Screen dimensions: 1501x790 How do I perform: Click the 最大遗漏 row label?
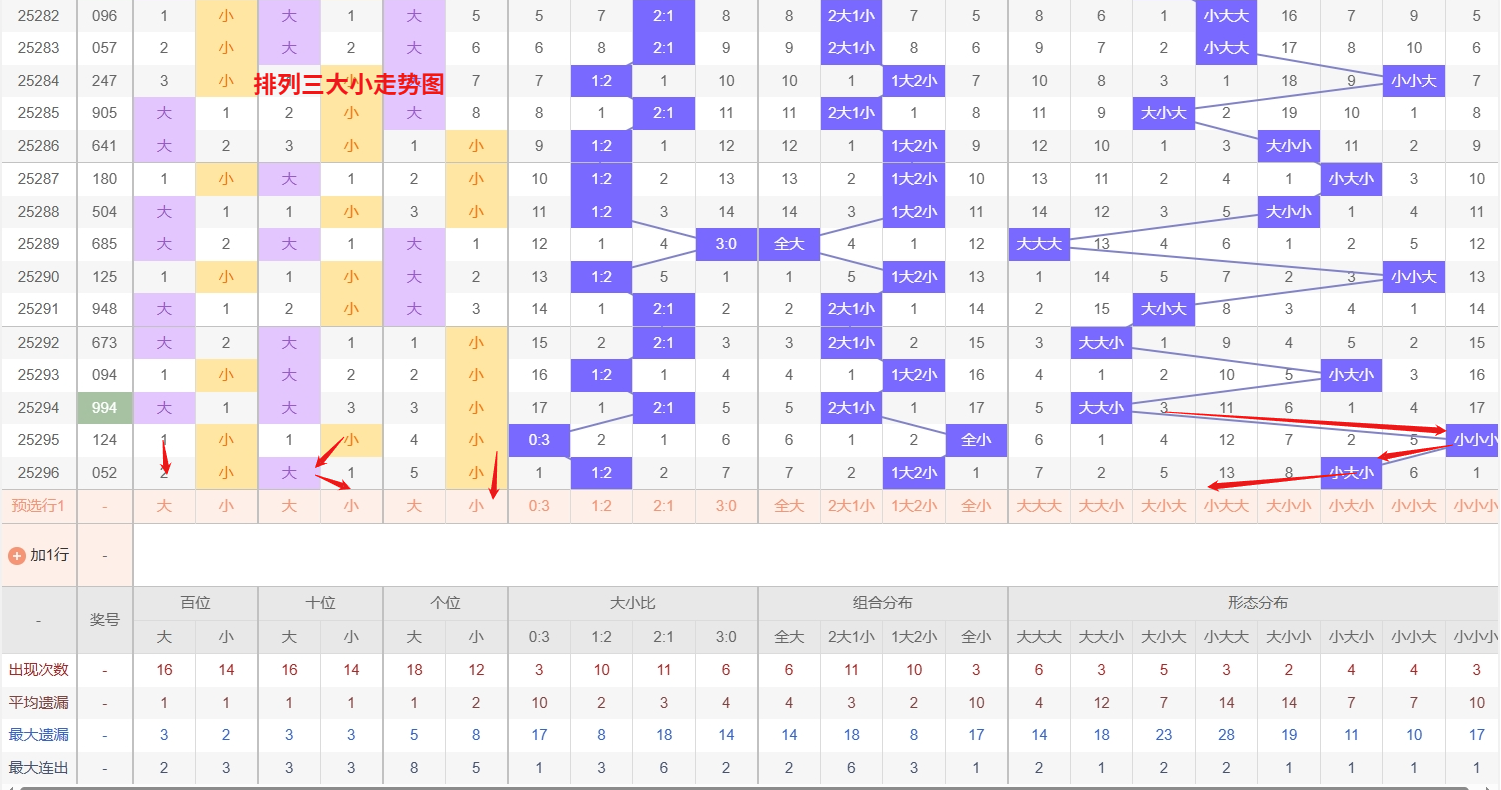pyautogui.click(x=39, y=735)
